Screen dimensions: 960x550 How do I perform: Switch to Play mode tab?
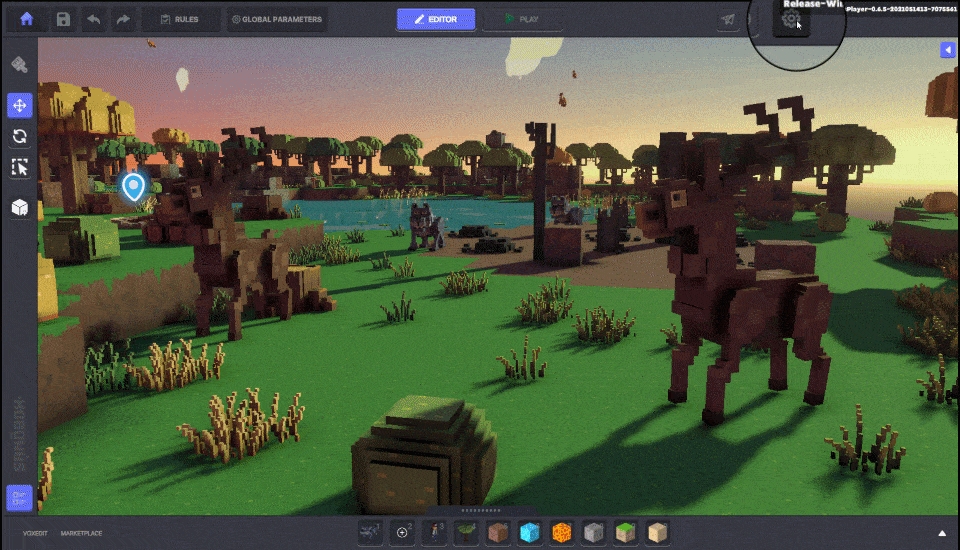point(521,19)
